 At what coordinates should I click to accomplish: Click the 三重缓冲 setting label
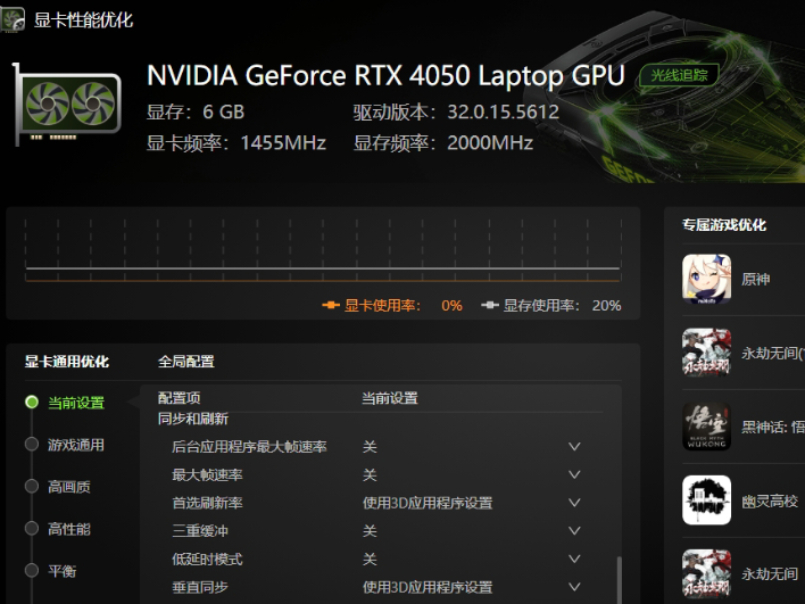pos(200,531)
